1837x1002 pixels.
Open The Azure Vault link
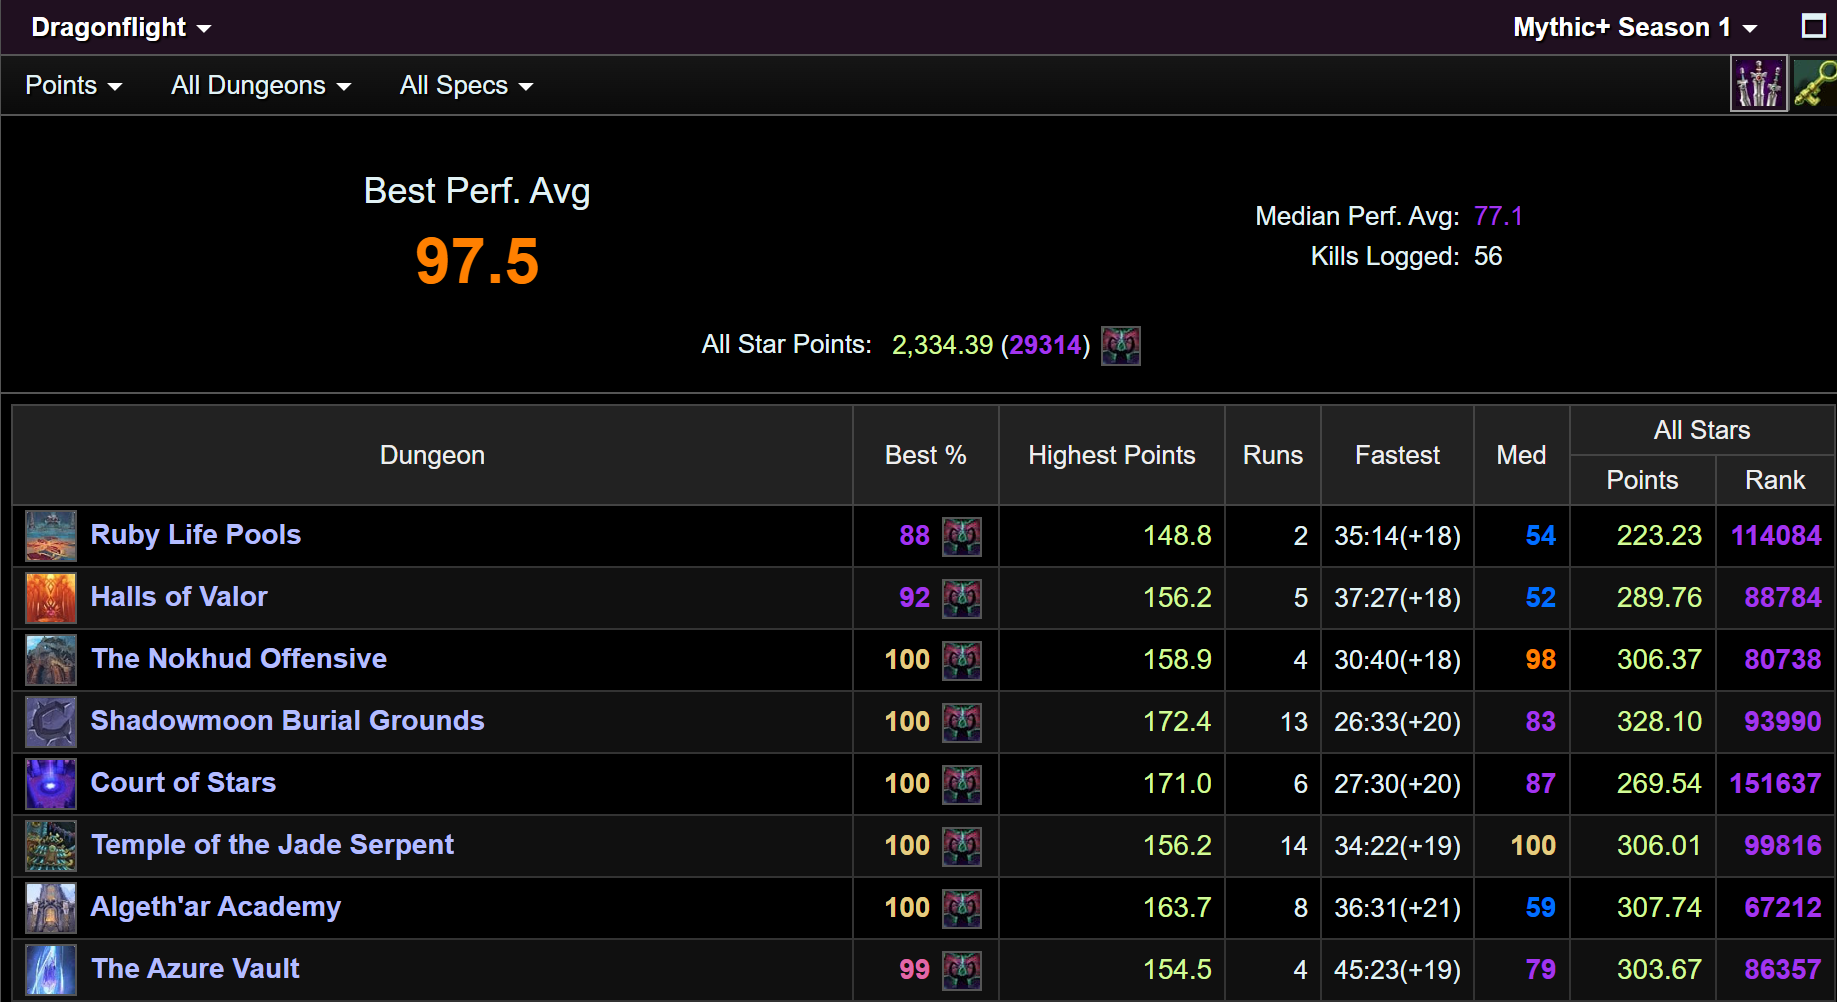click(x=196, y=969)
